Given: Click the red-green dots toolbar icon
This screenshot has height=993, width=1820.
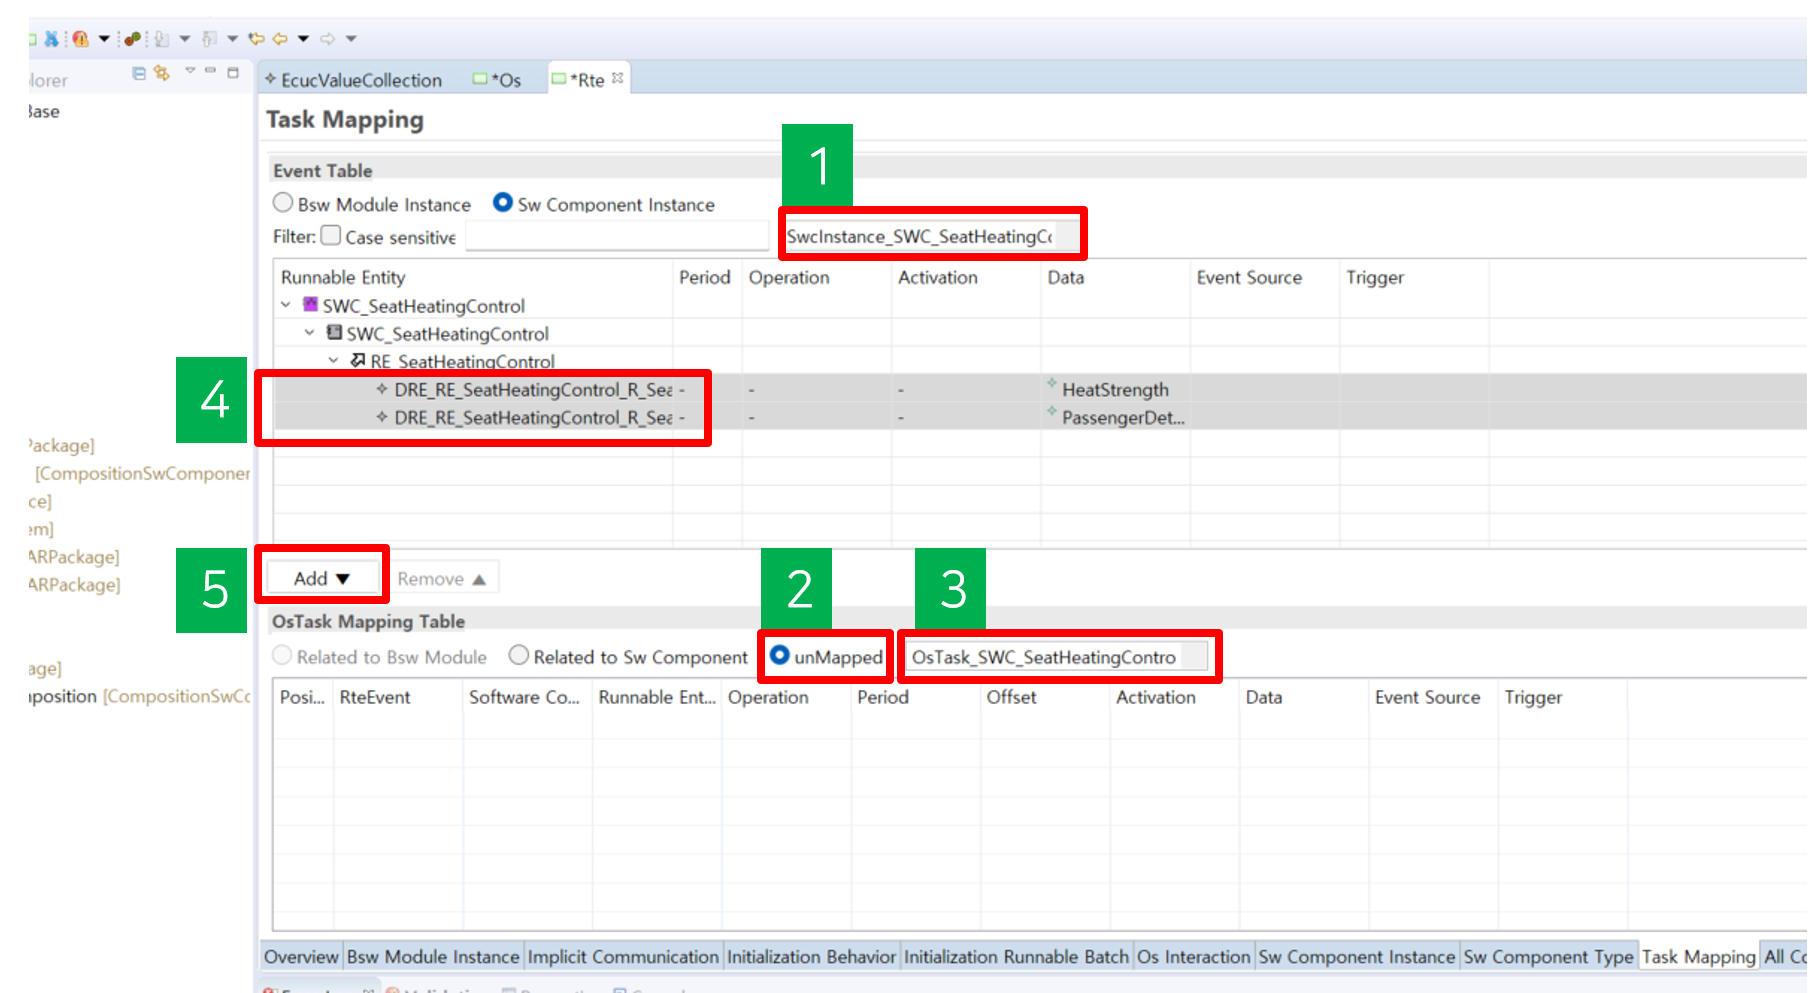Looking at the screenshot, I should [131, 39].
